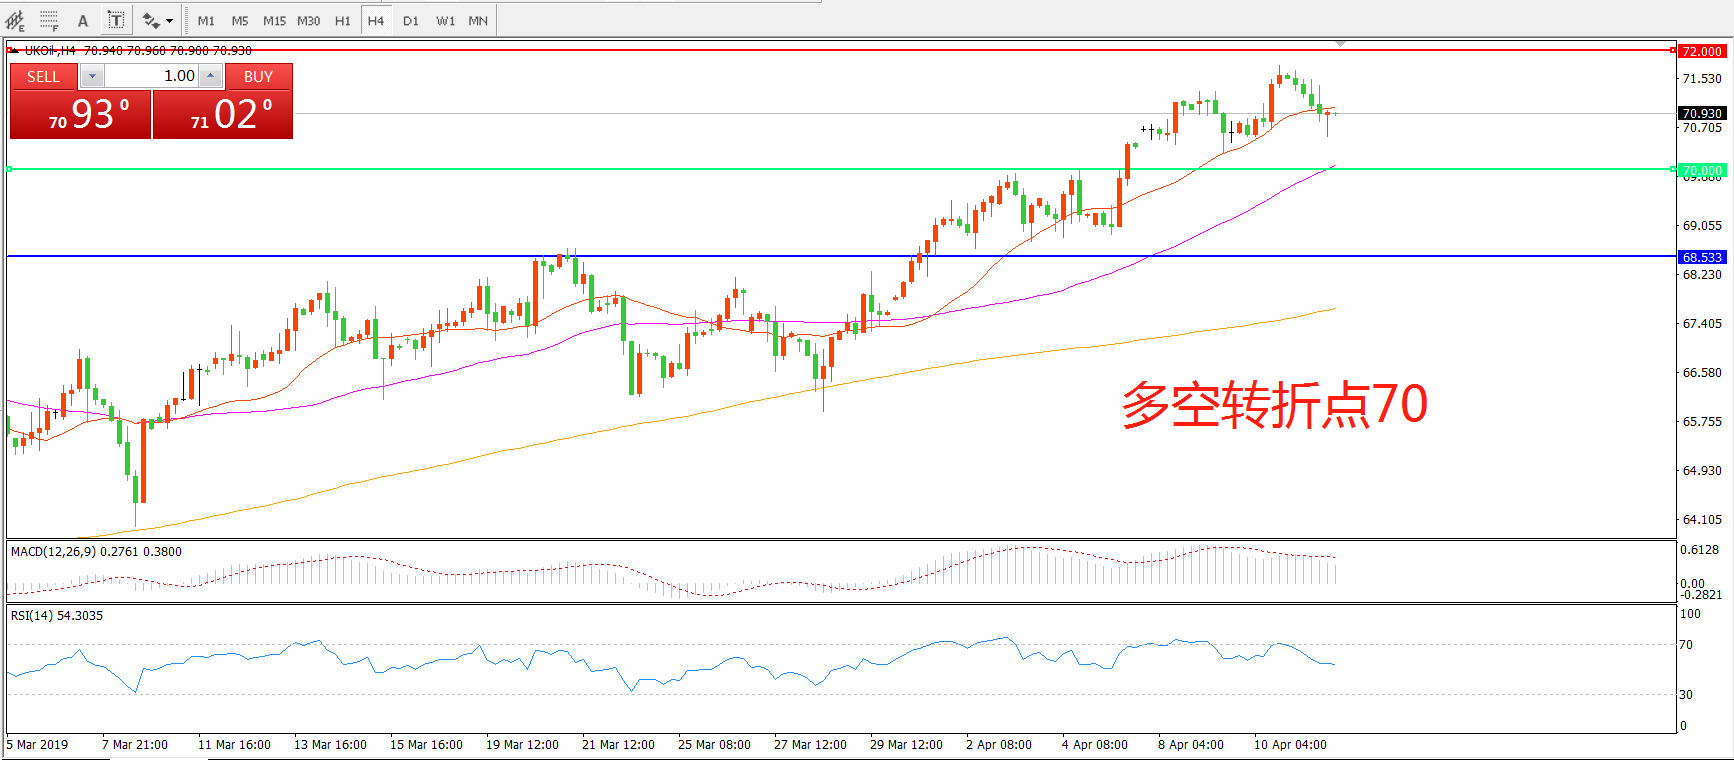Select the text 'A' drawing tool
The image size is (1734, 760).
click(83, 20)
